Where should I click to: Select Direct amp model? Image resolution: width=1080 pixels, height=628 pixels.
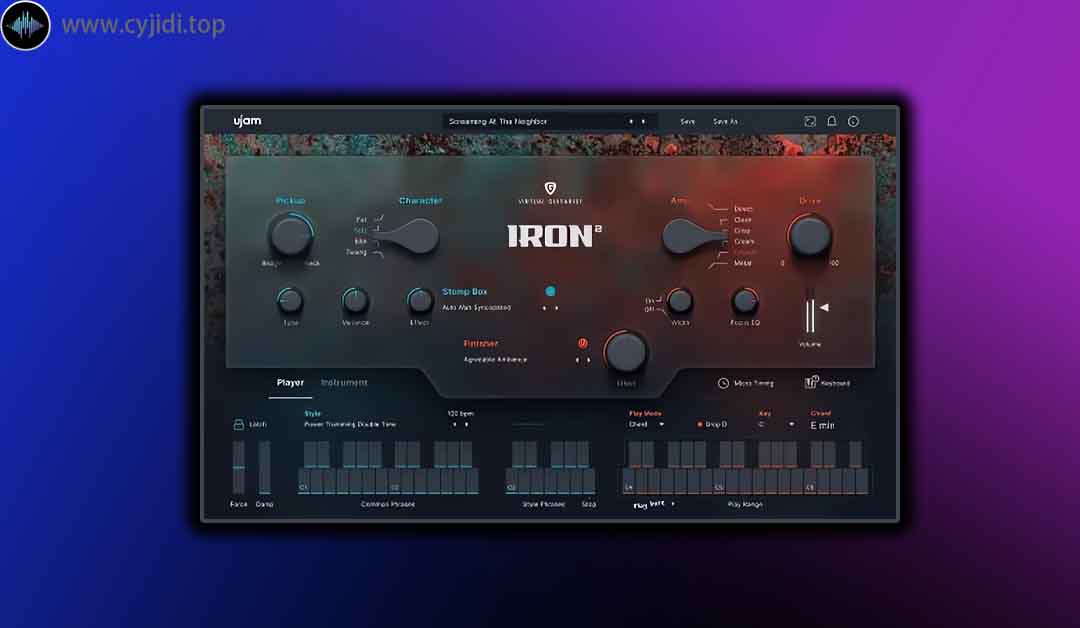743,209
